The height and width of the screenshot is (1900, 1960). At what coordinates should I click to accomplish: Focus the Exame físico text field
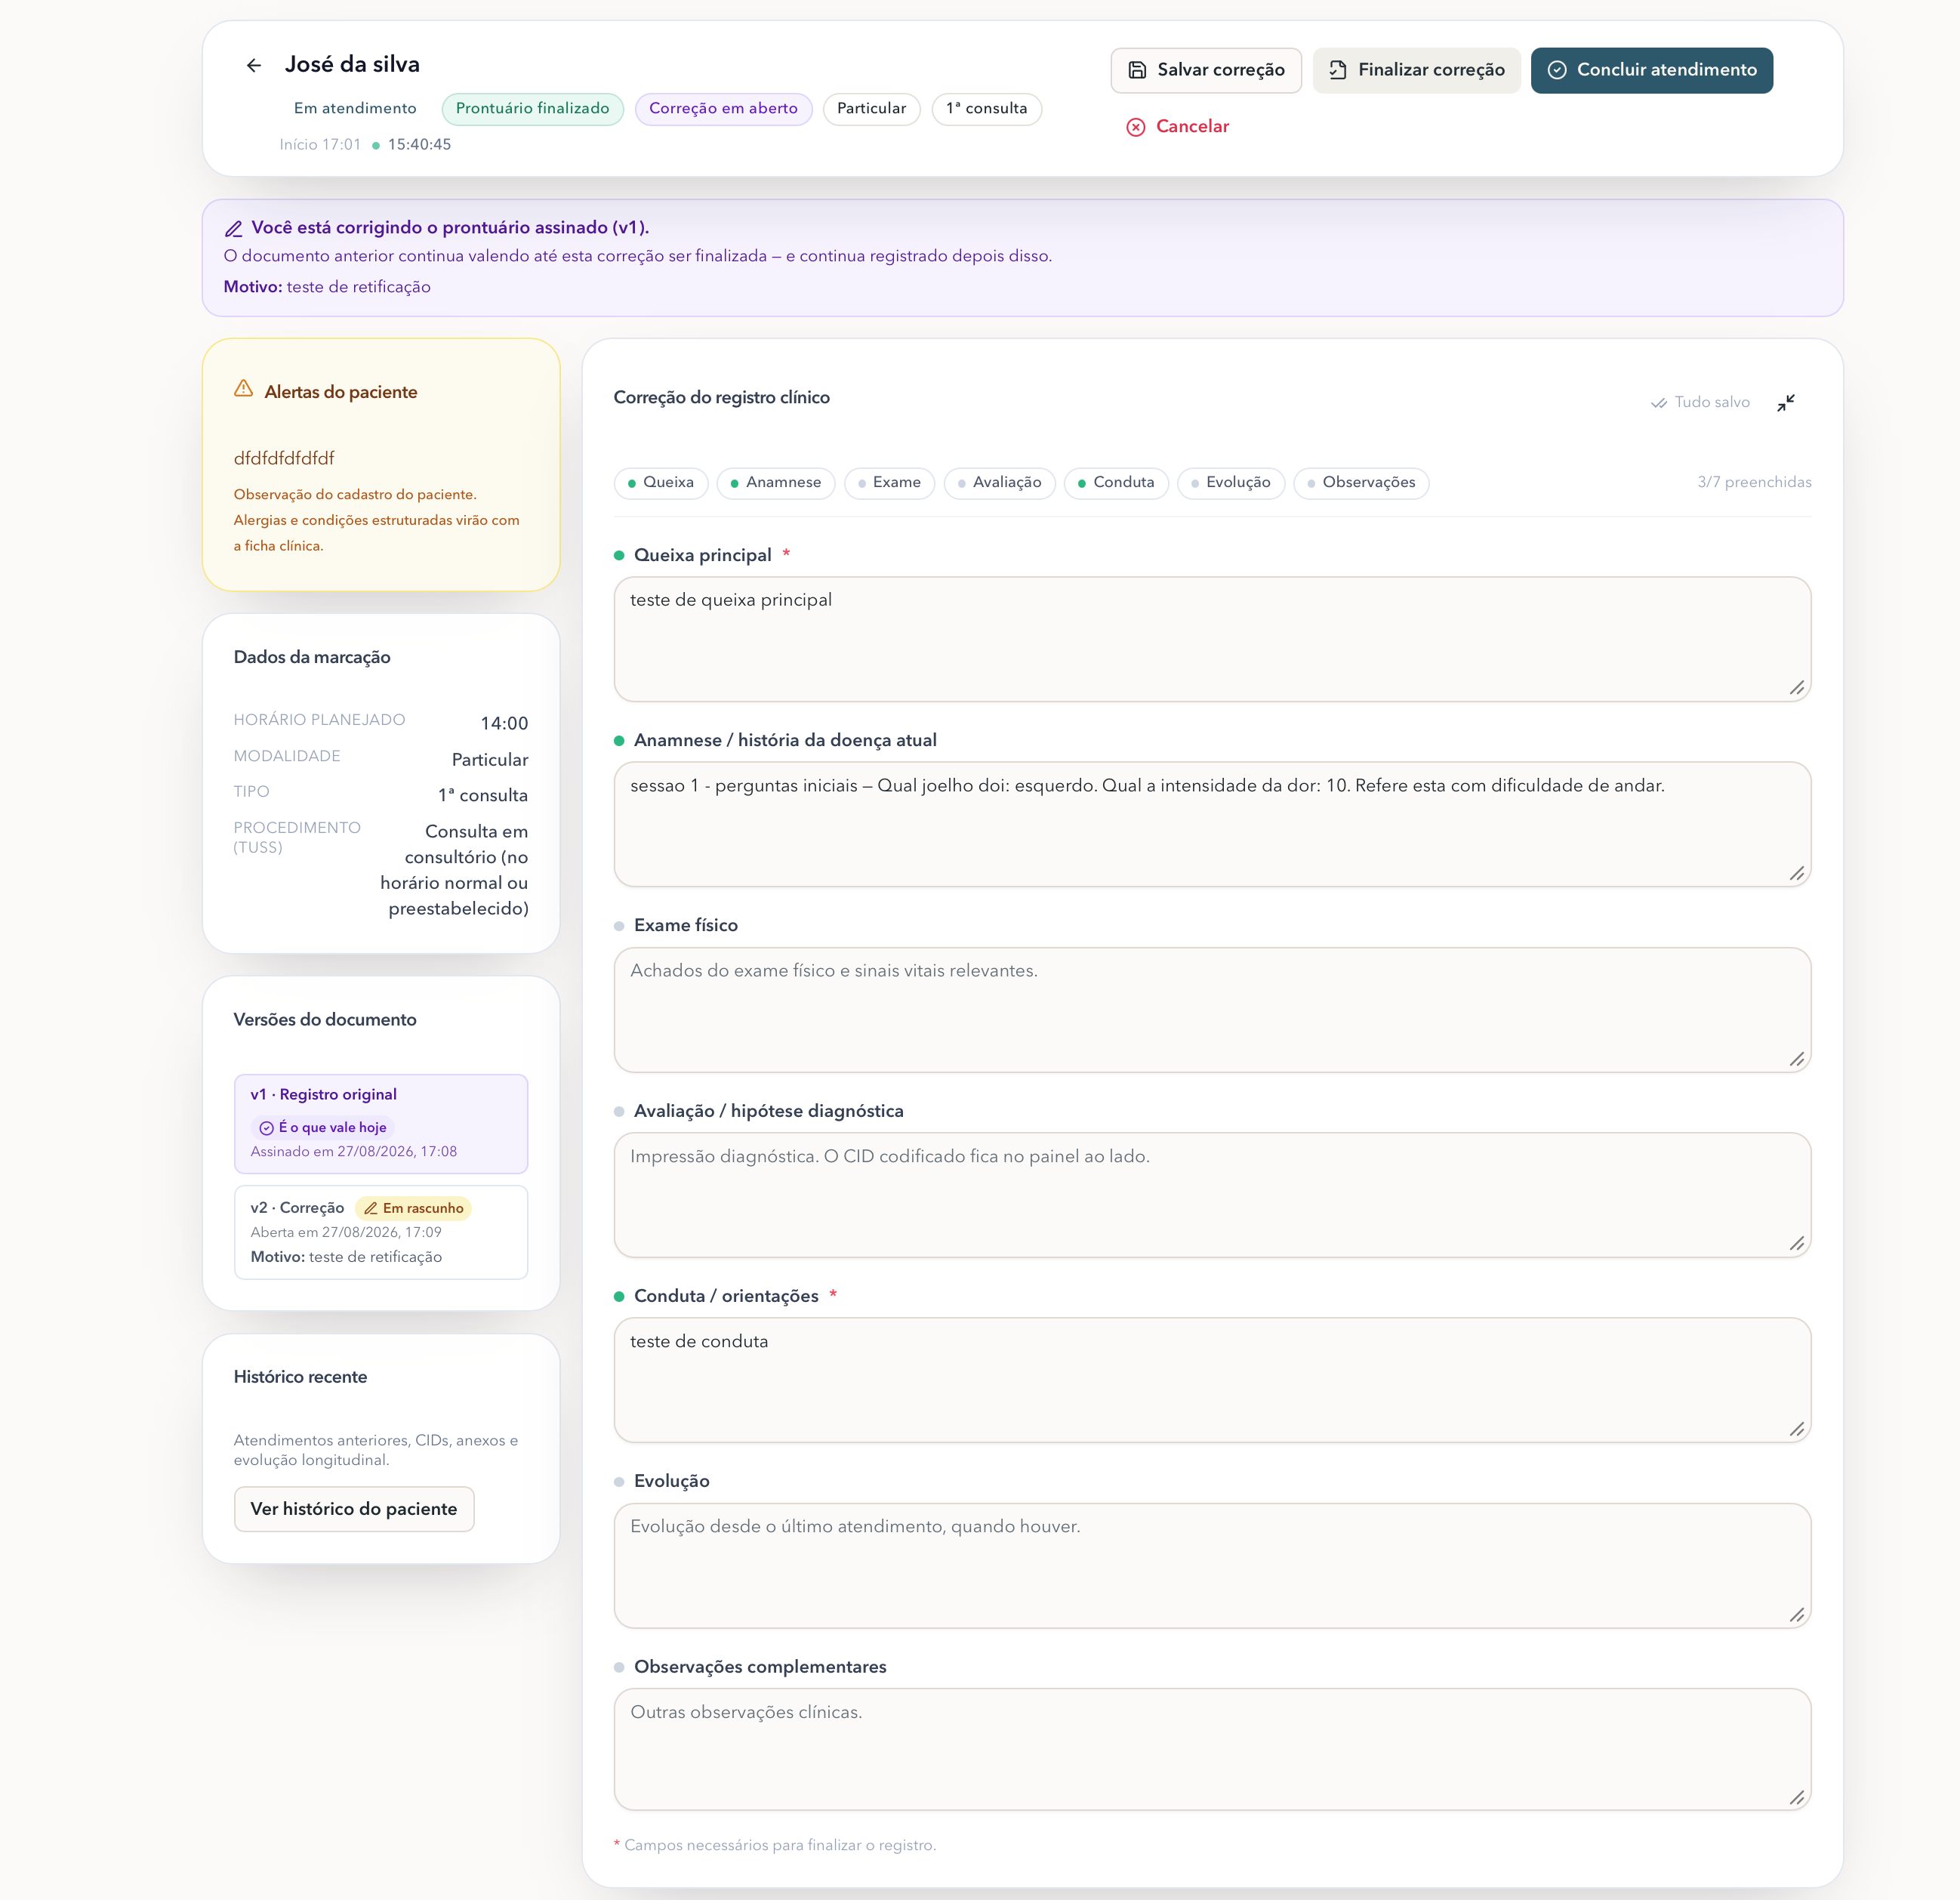tap(1212, 1010)
